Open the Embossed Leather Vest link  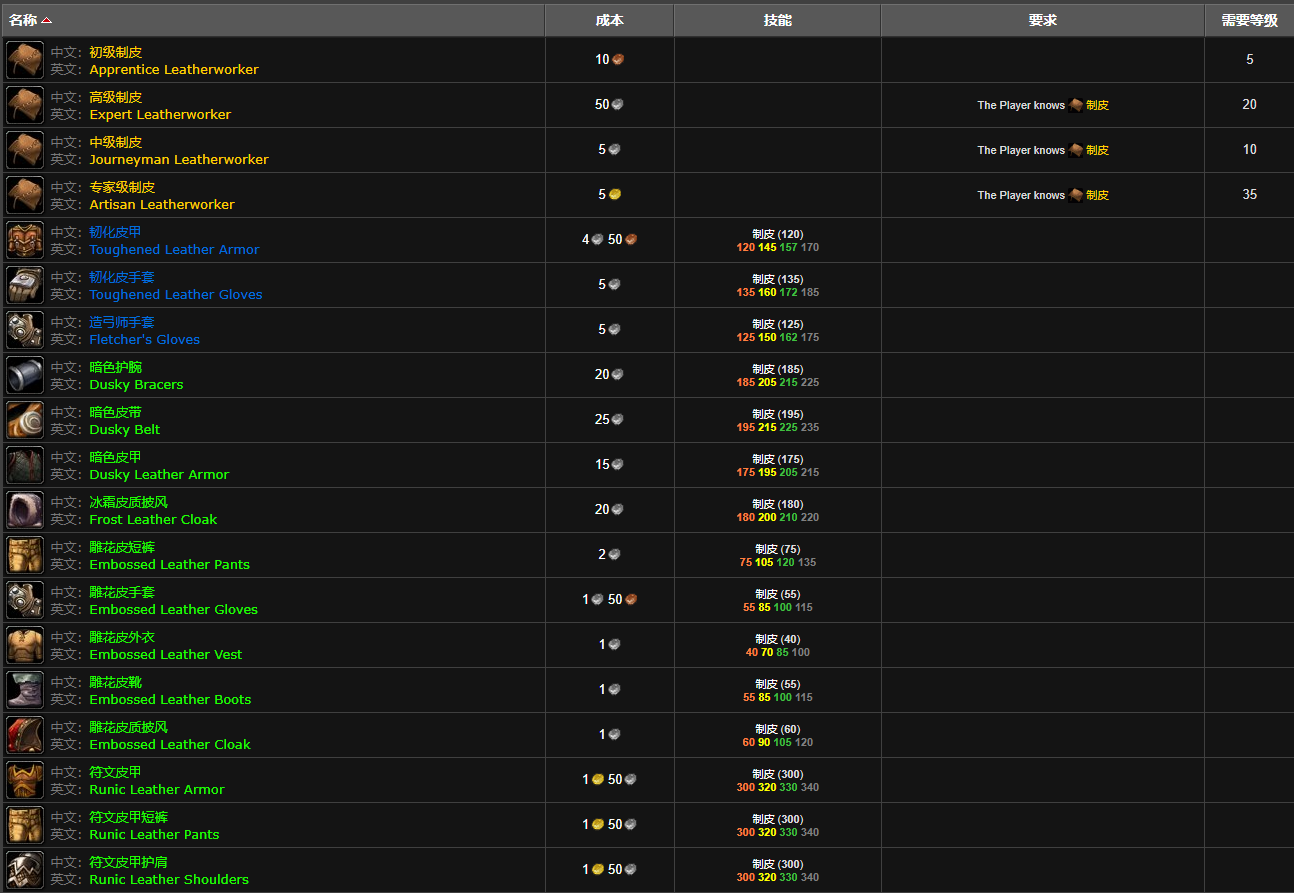[x=166, y=655]
